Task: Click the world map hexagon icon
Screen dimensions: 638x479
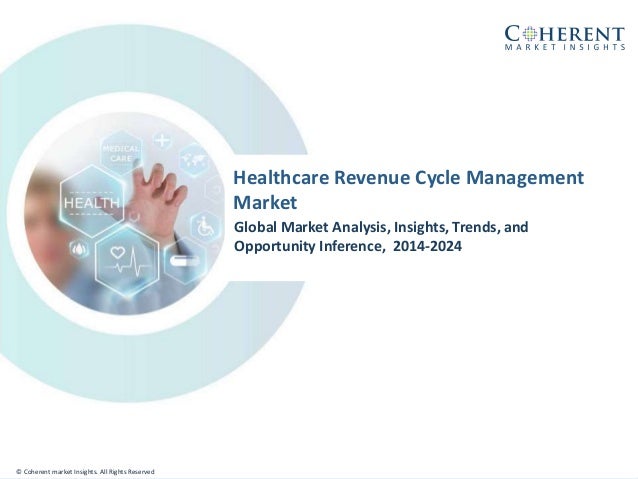Action: pyautogui.click(x=194, y=160)
